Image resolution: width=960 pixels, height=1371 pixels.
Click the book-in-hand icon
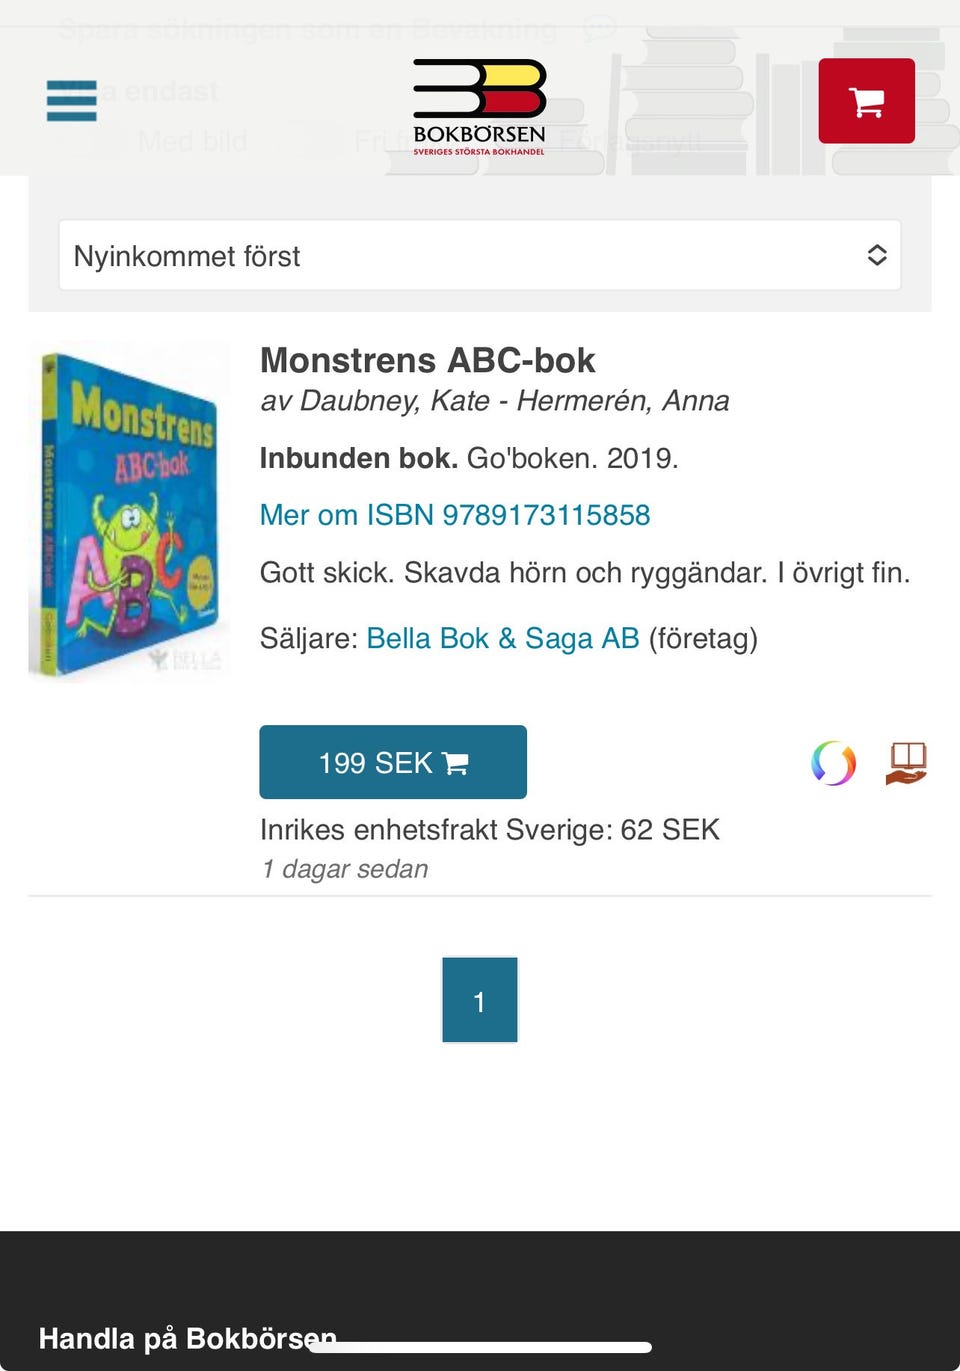(x=906, y=763)
